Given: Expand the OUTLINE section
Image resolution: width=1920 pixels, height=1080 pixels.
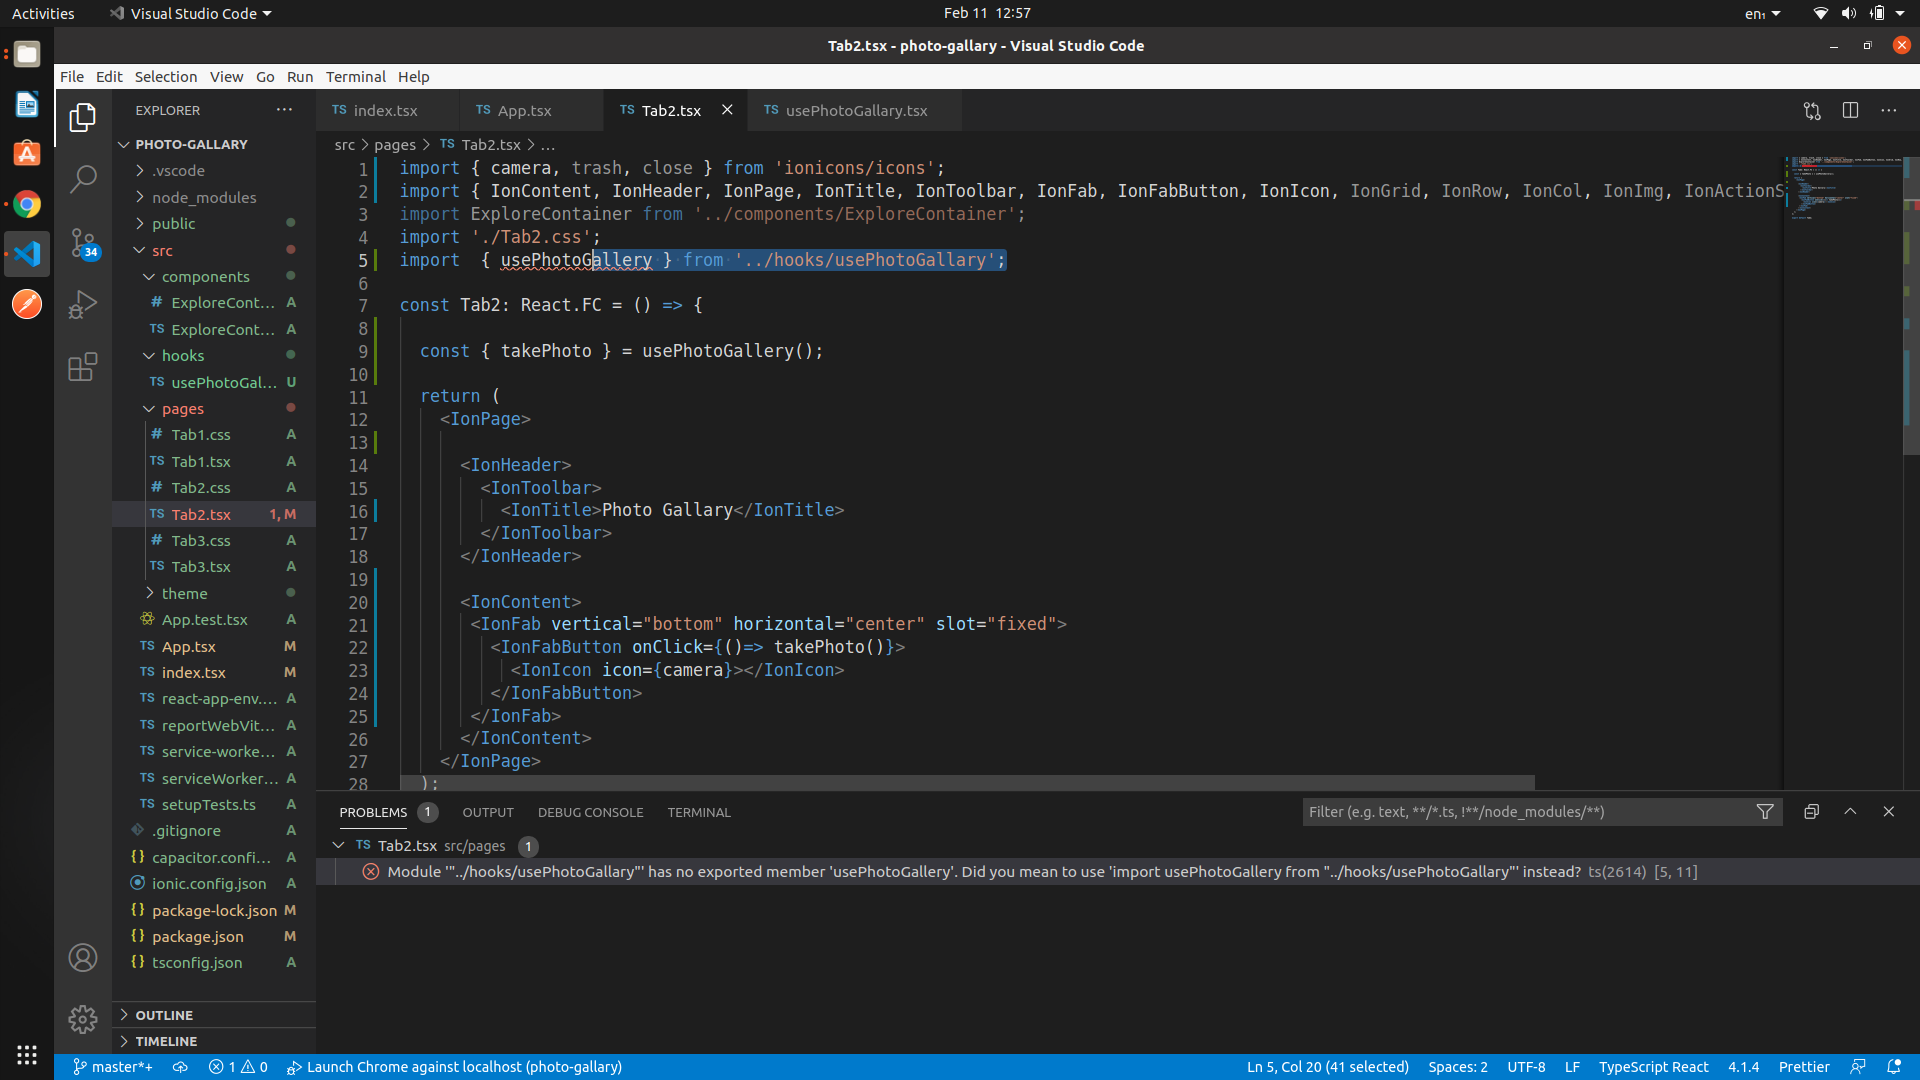Looking at the screenshot, I should (164, 1015).
